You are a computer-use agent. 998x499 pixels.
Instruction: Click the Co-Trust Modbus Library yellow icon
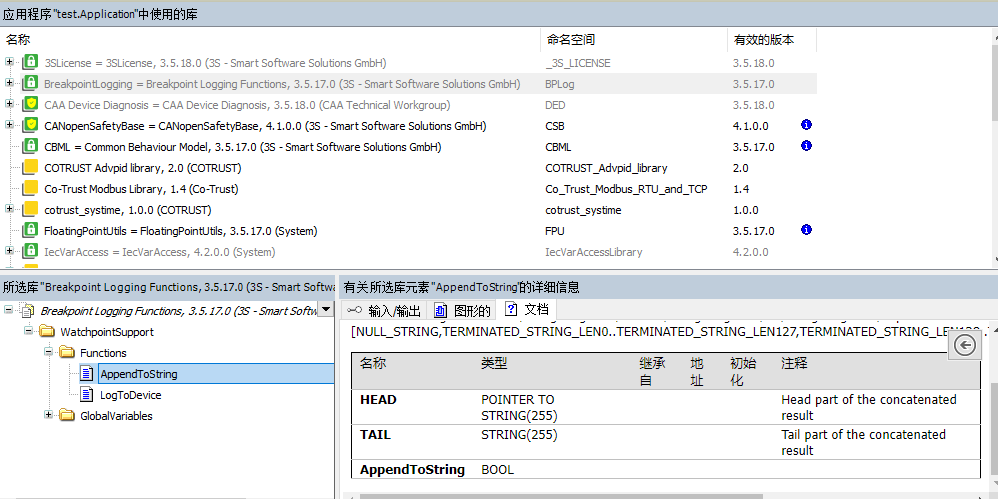tap(30, 188)
